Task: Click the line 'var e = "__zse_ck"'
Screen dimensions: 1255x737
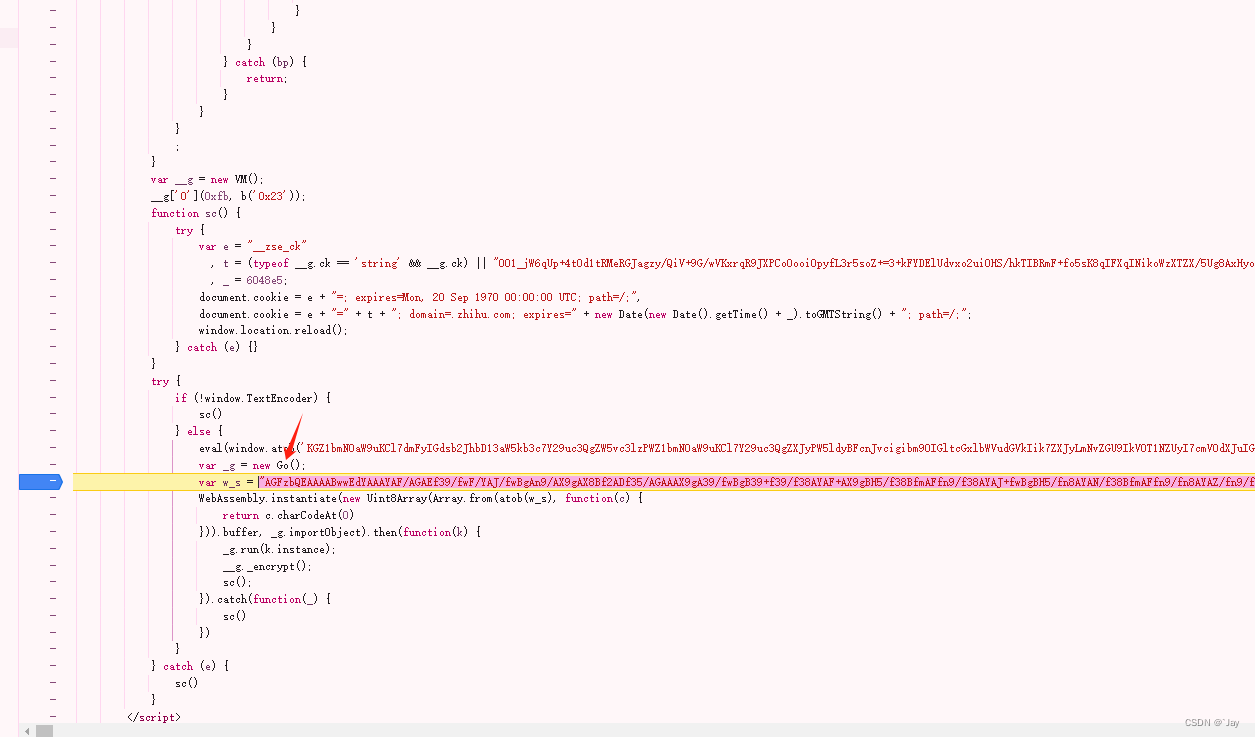Action: [252, 246]
